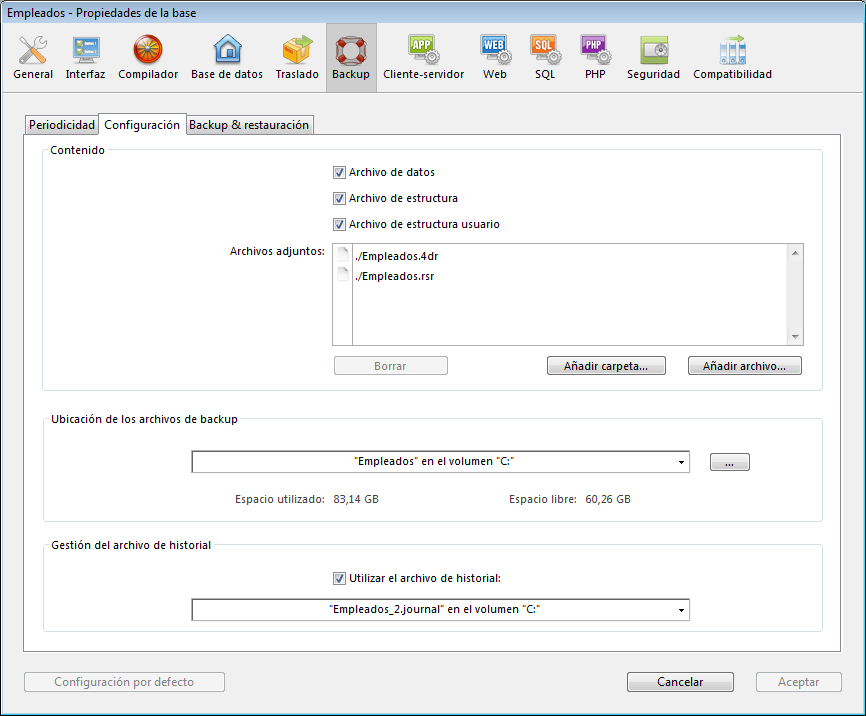Click Añadir archivo... button
The image size is (866, 716).
pos(744,366)
